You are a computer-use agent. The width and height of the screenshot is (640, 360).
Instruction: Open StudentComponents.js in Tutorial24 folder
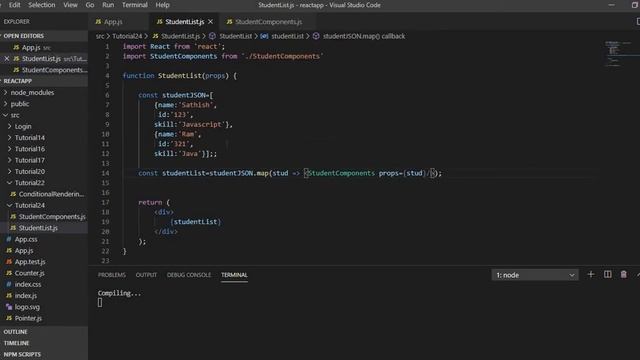click(52, 217)
